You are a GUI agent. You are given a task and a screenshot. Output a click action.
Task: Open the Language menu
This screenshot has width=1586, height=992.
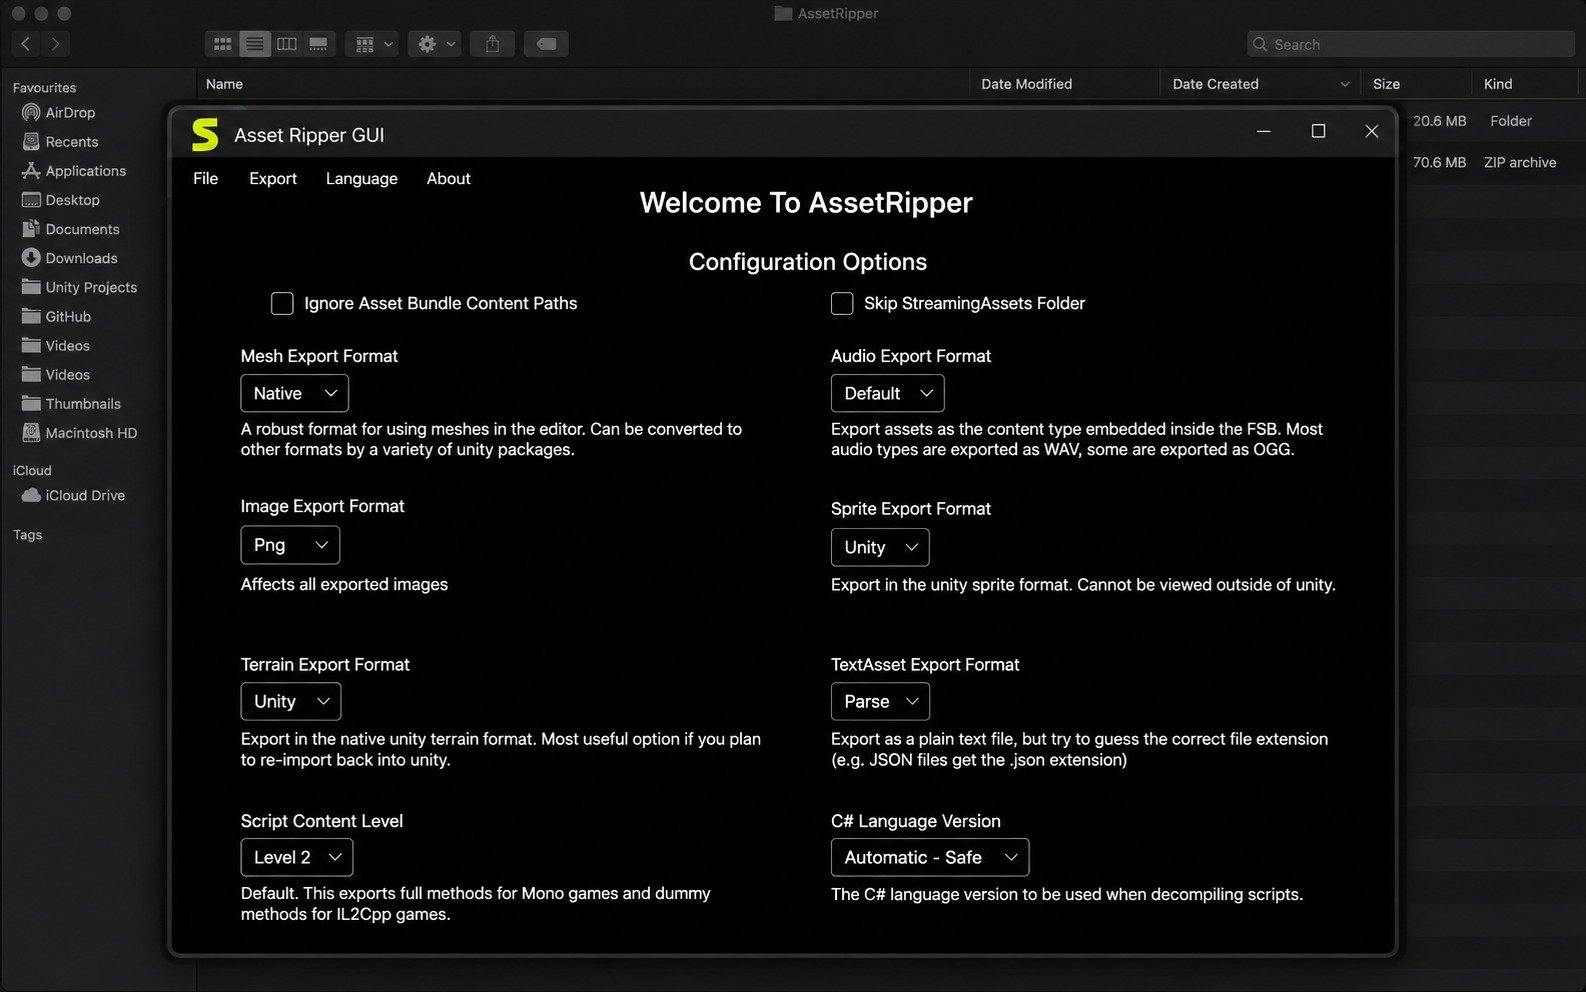(x=362, y=178)
